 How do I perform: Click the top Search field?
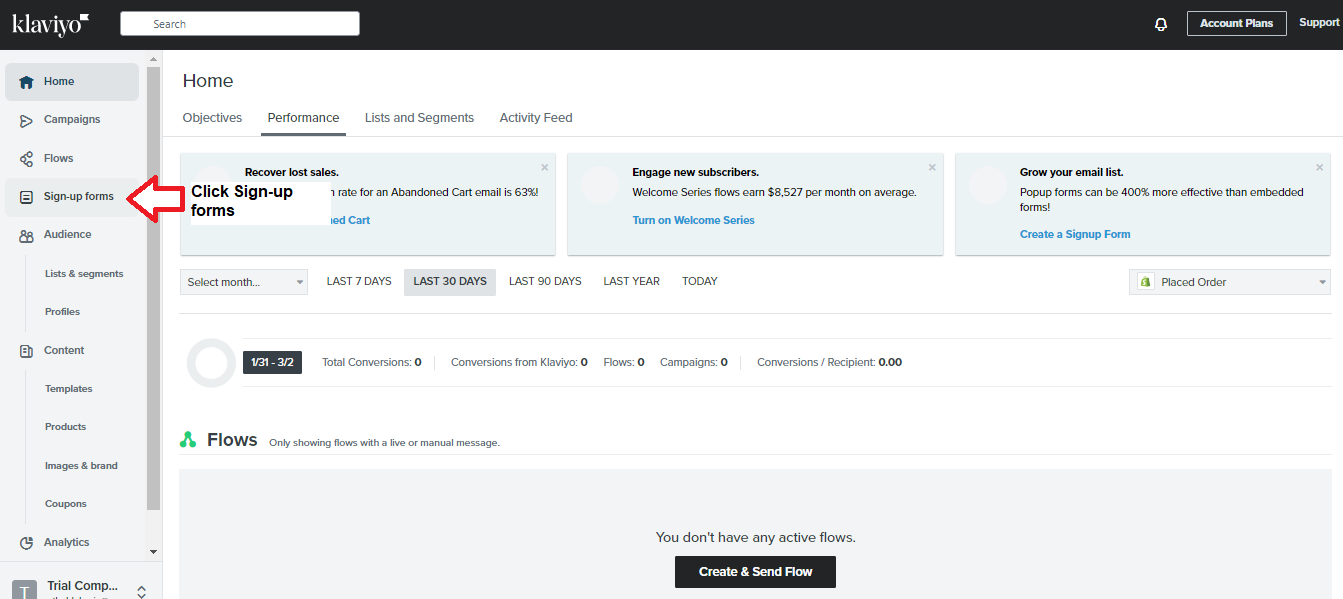pyautogui.click(x=240, y=24)
